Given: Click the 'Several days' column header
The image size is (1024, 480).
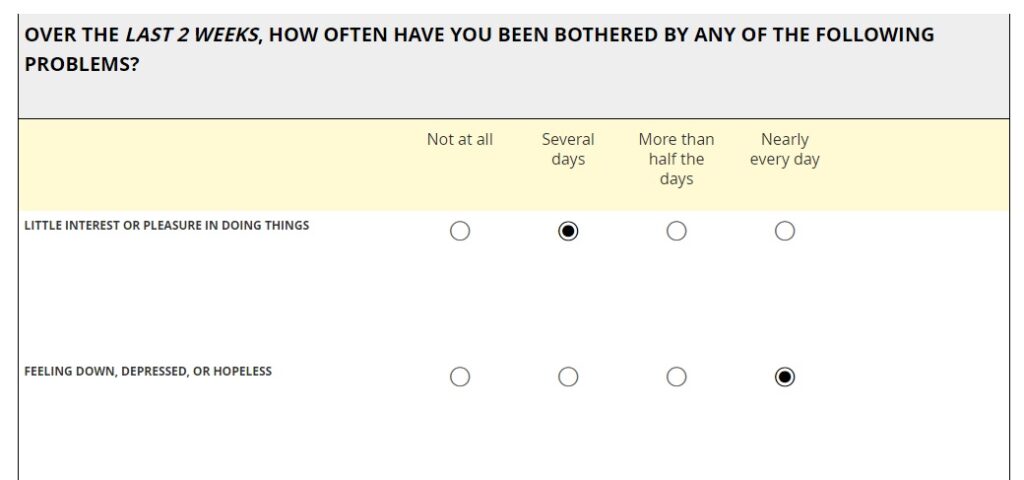Looking at the screenshot, I should pyautogui.click(x=568, y=149).
